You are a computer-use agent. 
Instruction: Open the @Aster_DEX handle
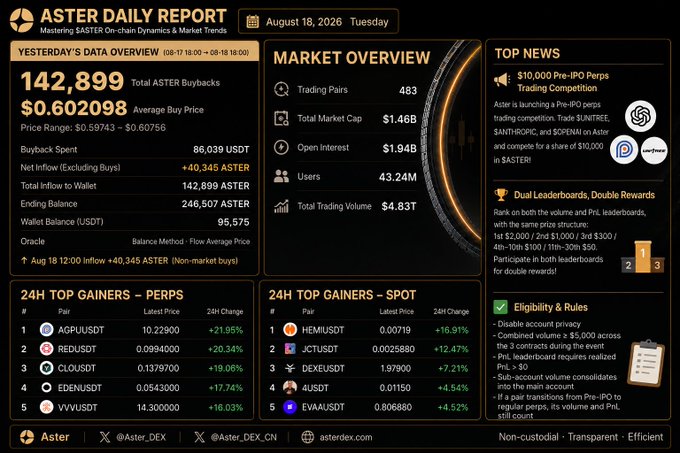coord(141,437)
